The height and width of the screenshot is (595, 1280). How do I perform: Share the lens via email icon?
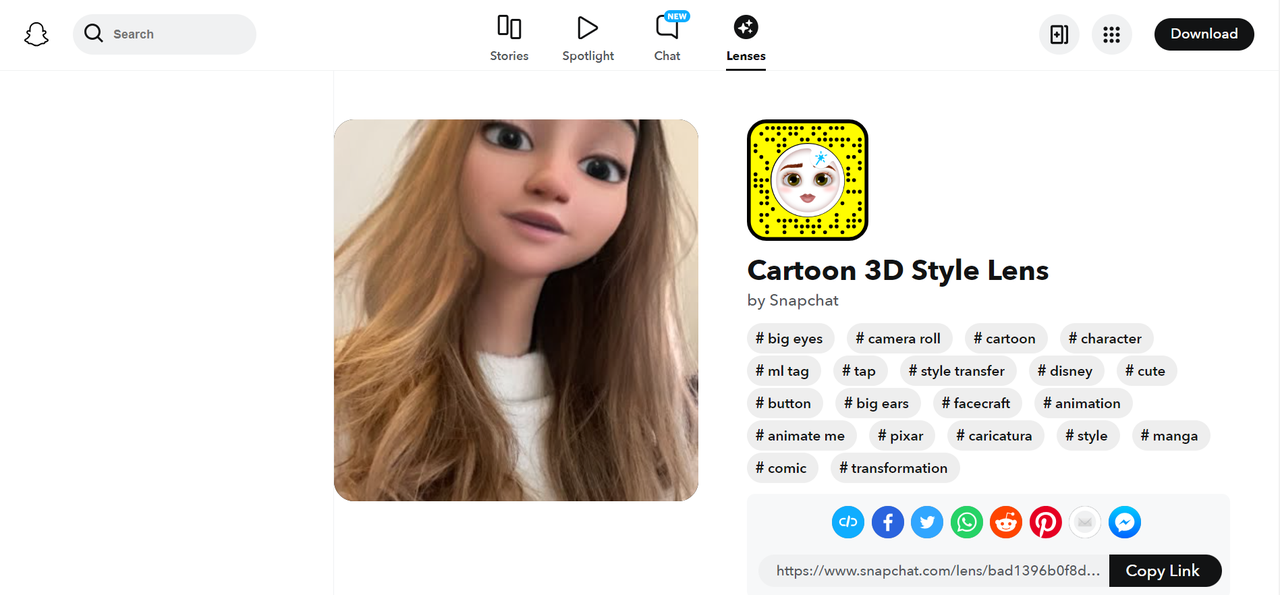point(1085,522)
